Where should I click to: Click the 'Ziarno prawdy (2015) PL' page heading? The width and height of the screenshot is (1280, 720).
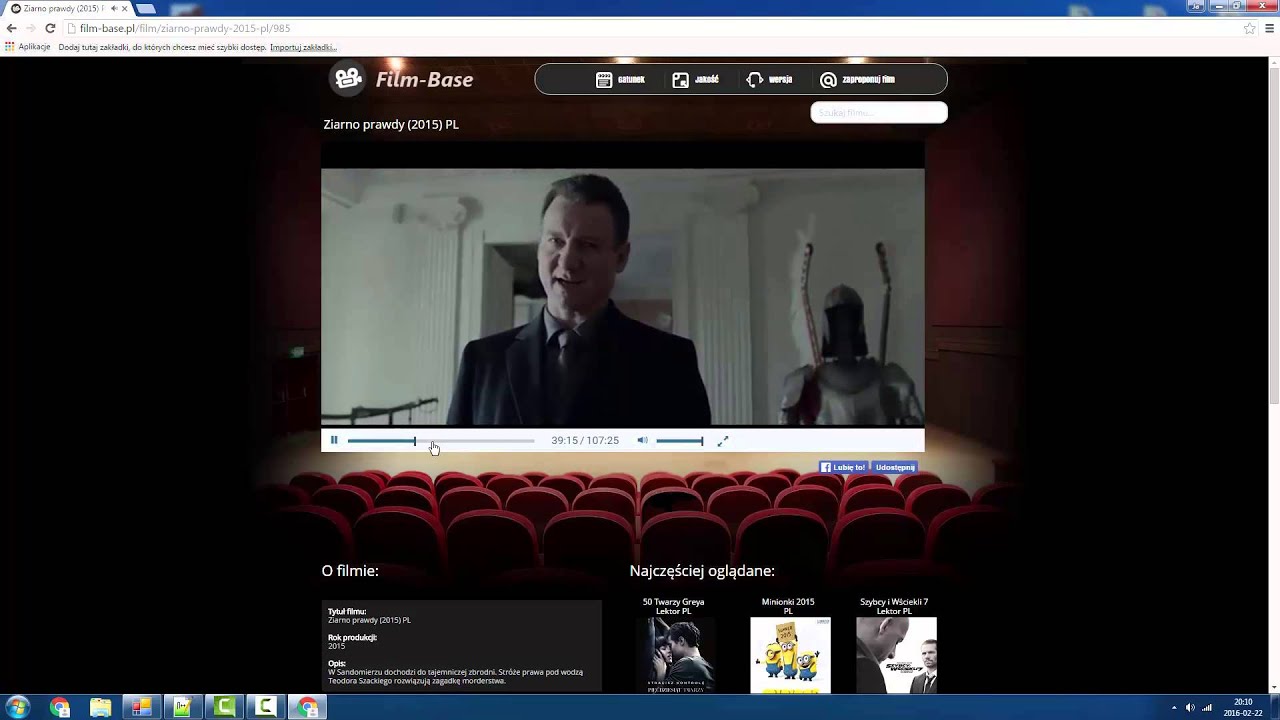click(391, 124)
